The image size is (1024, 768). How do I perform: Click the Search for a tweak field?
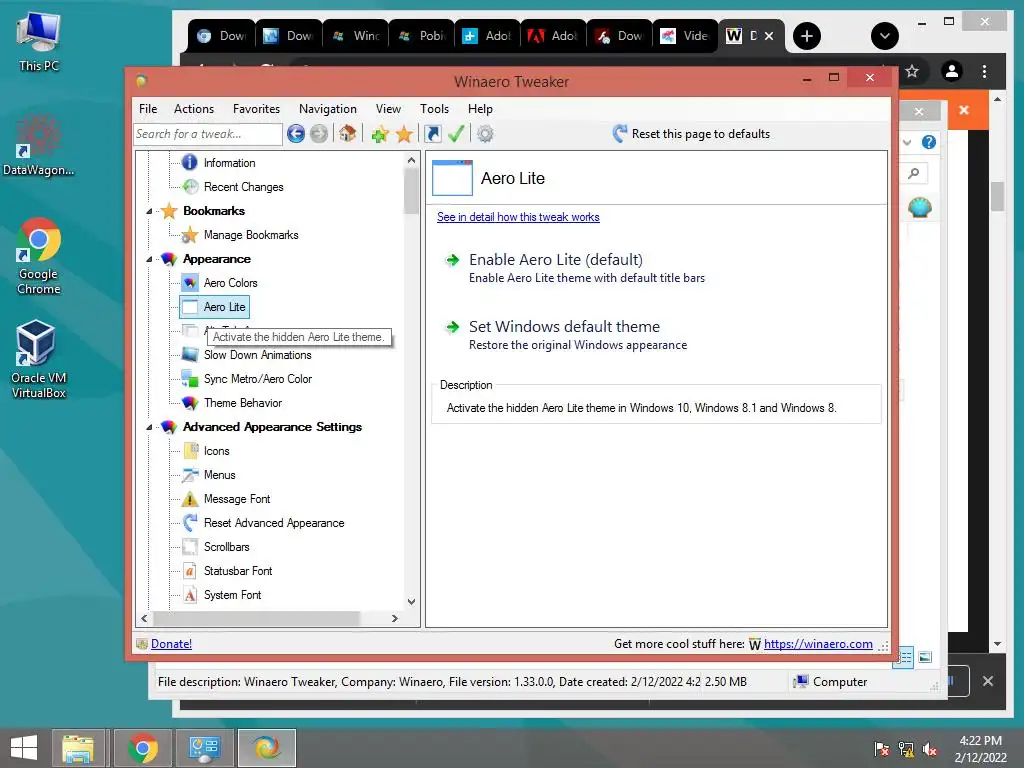point(208,134)
